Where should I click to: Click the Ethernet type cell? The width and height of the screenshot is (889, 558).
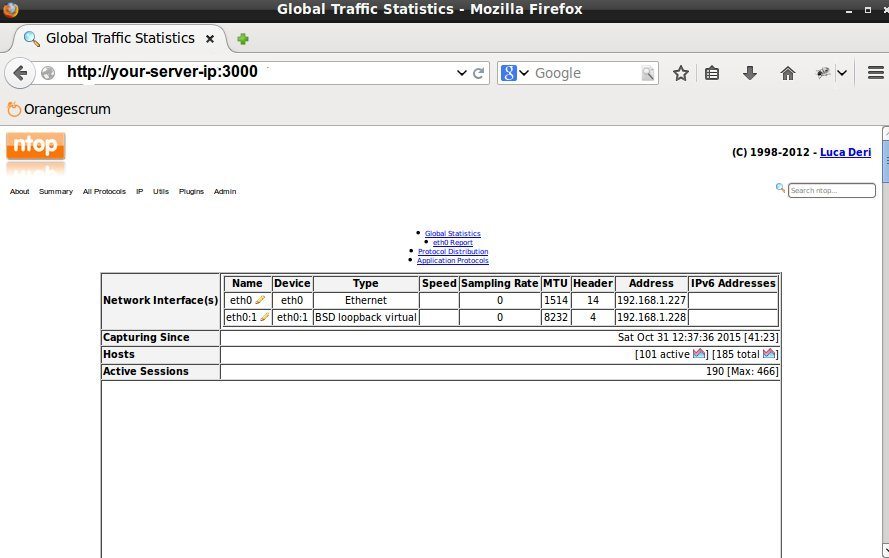tap(366, 300)
